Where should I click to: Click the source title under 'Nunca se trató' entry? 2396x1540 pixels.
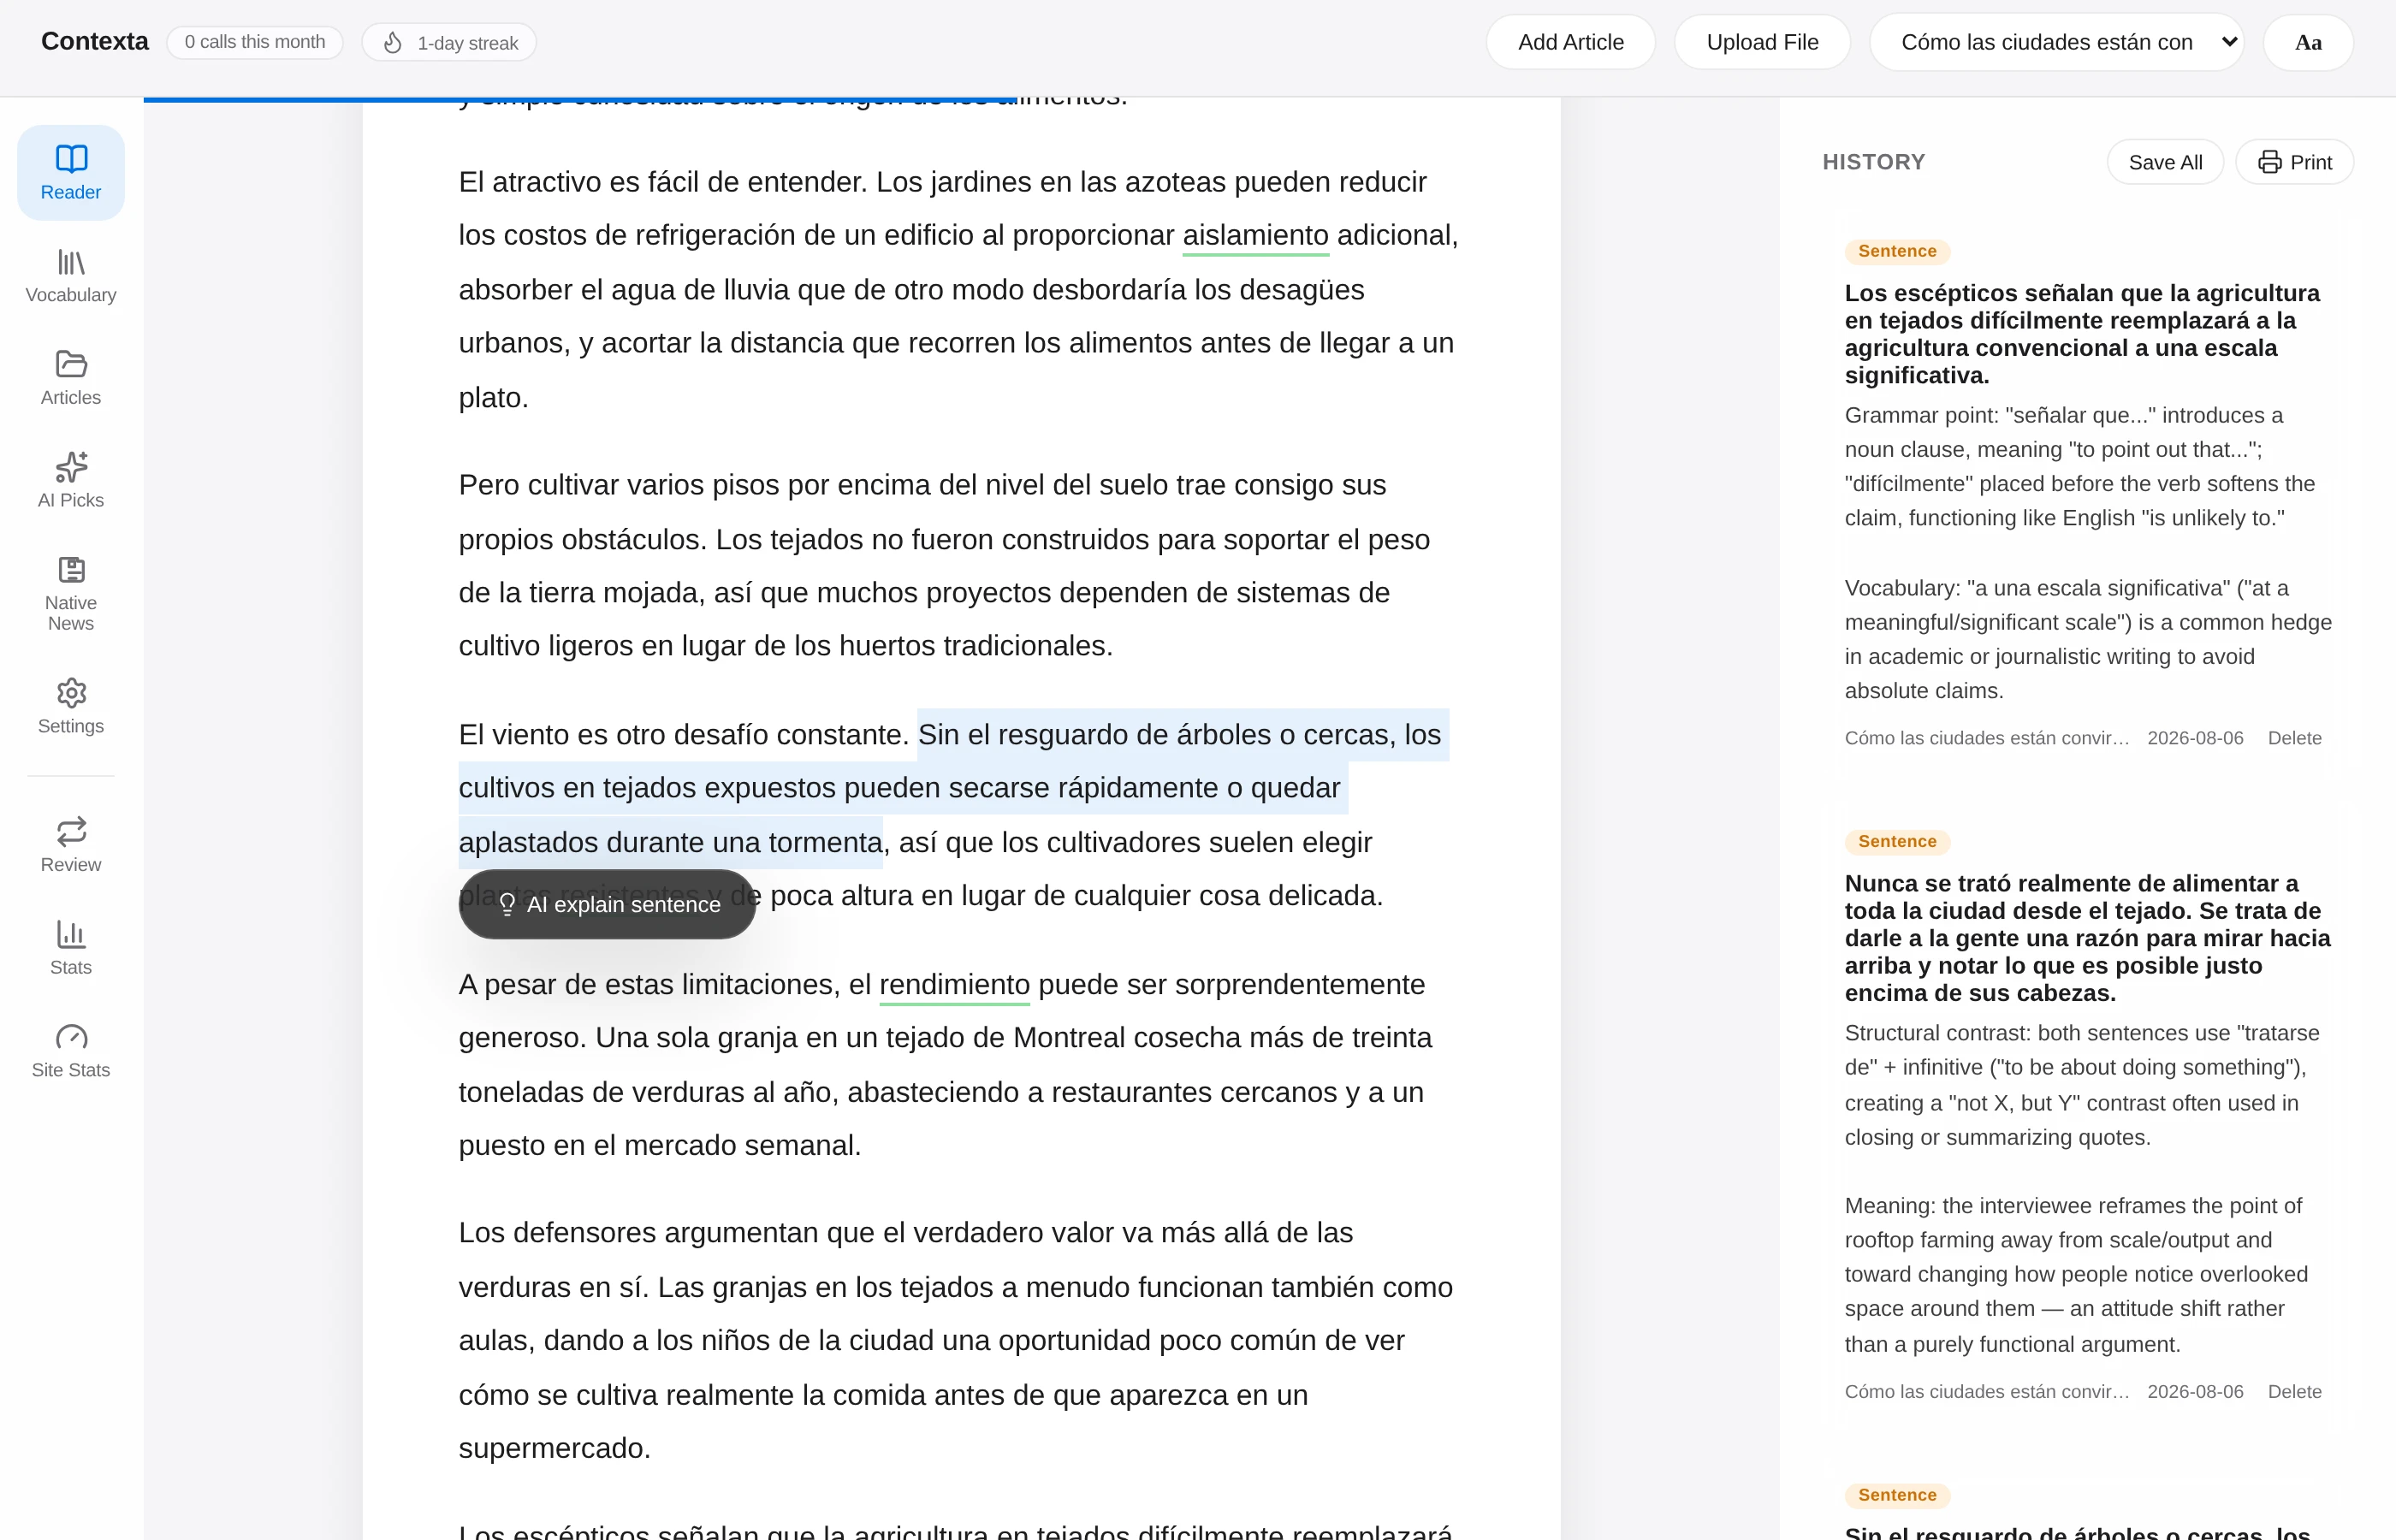click(1986, 1392)
